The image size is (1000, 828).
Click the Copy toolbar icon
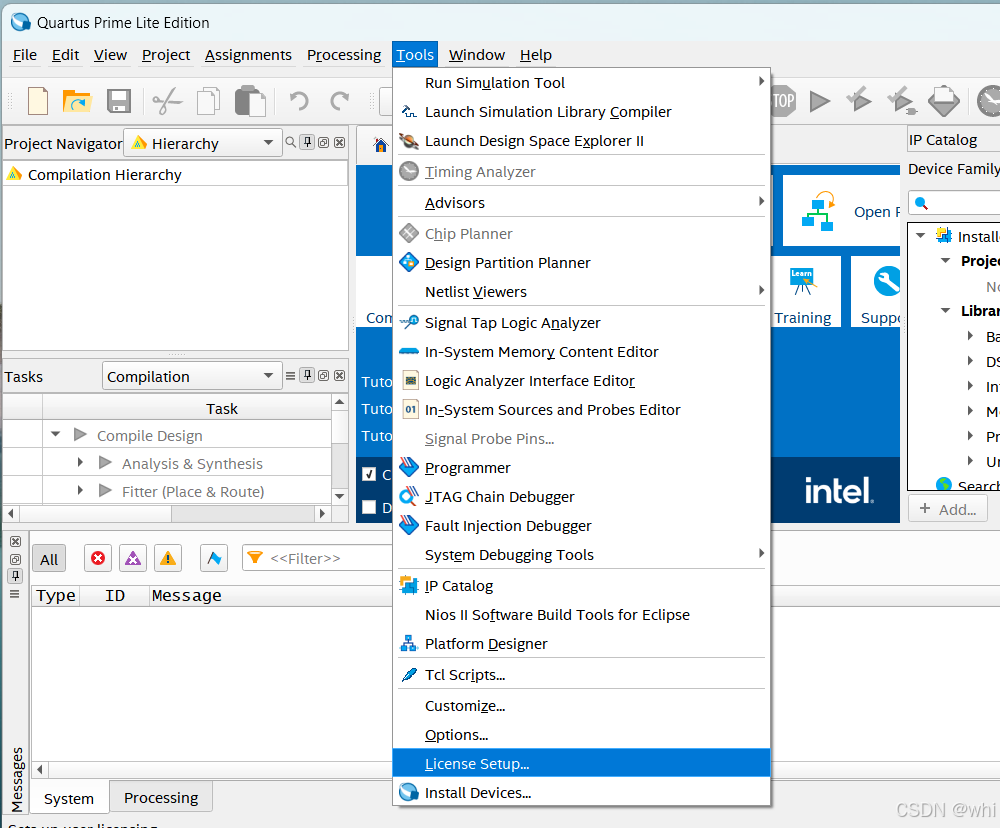click(x=209, y=101)
